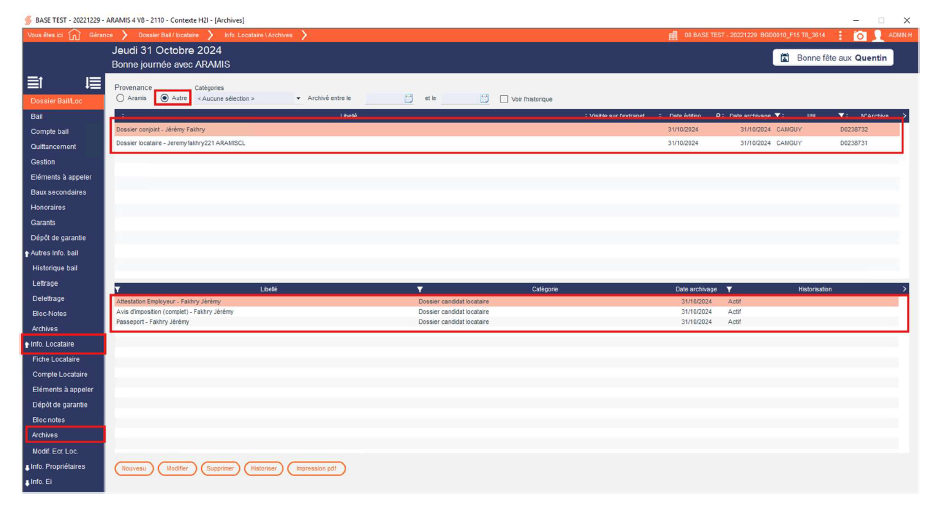Click the building icon beside BASE TEST

coord(674,35)
